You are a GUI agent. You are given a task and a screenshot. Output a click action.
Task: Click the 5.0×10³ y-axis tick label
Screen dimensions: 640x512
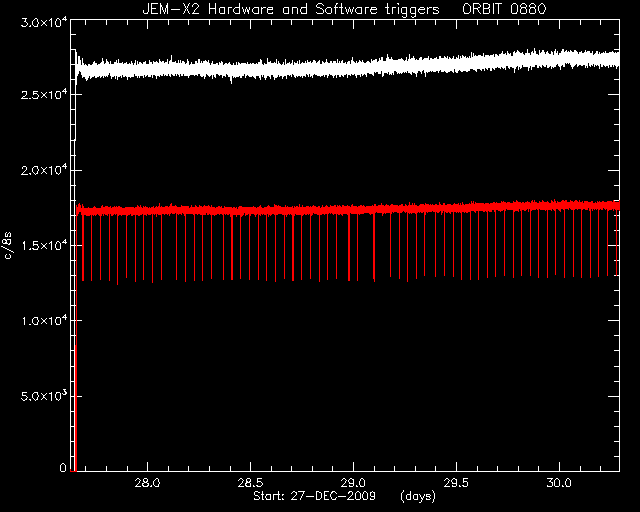[x=44, y=396]
